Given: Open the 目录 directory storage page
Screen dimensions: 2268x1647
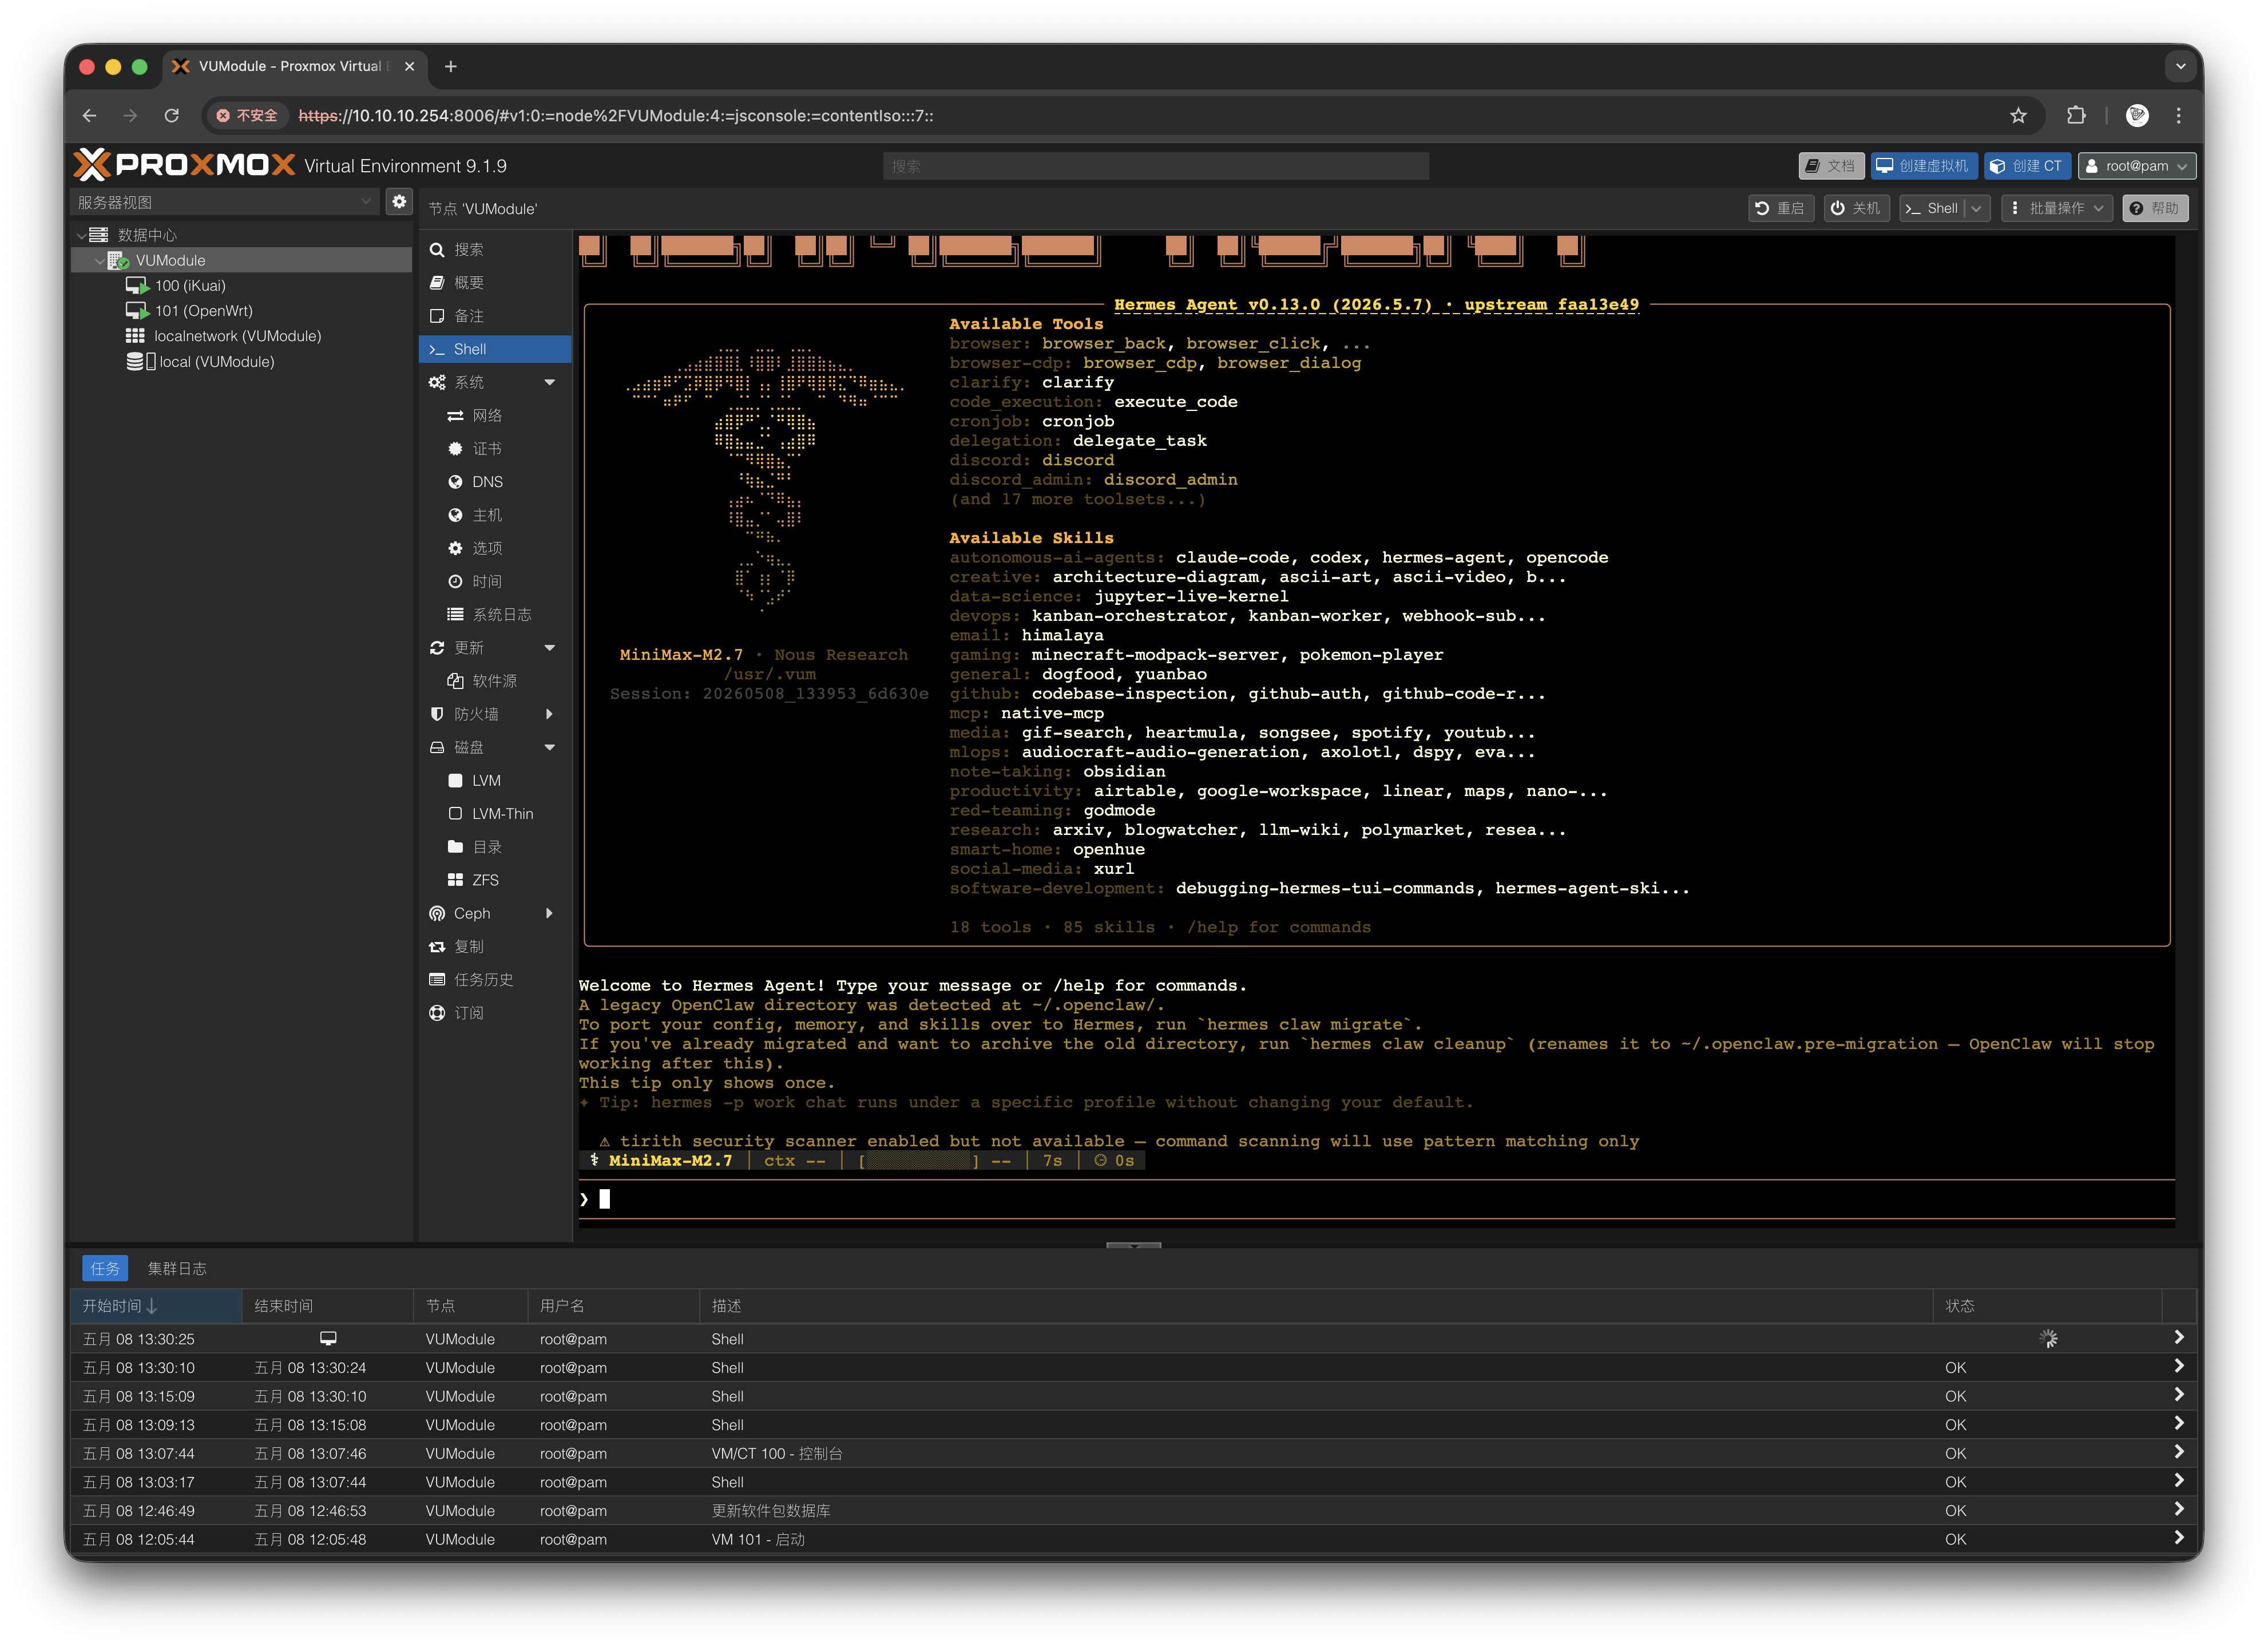Looking at the screenshot, I should pyautogui.click(x=494, y=847).
